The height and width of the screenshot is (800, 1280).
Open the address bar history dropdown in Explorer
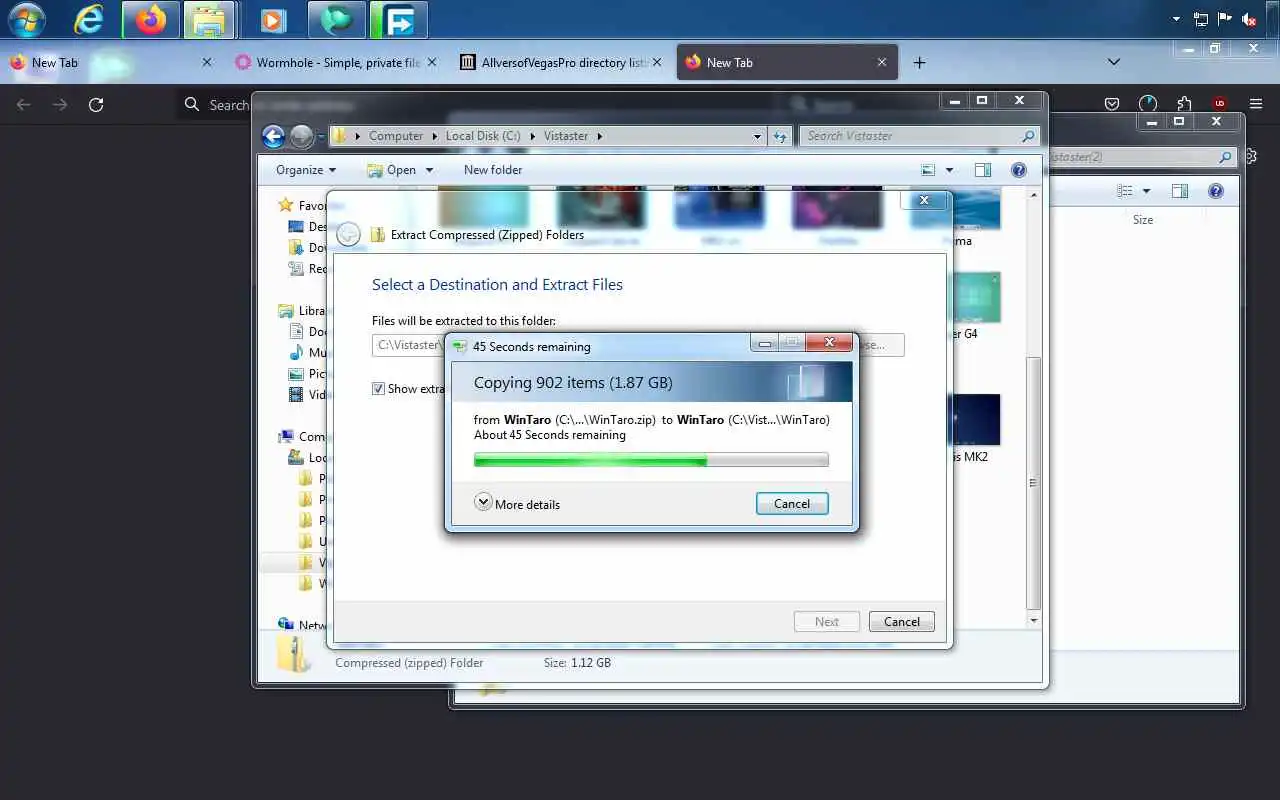(757, 136)
